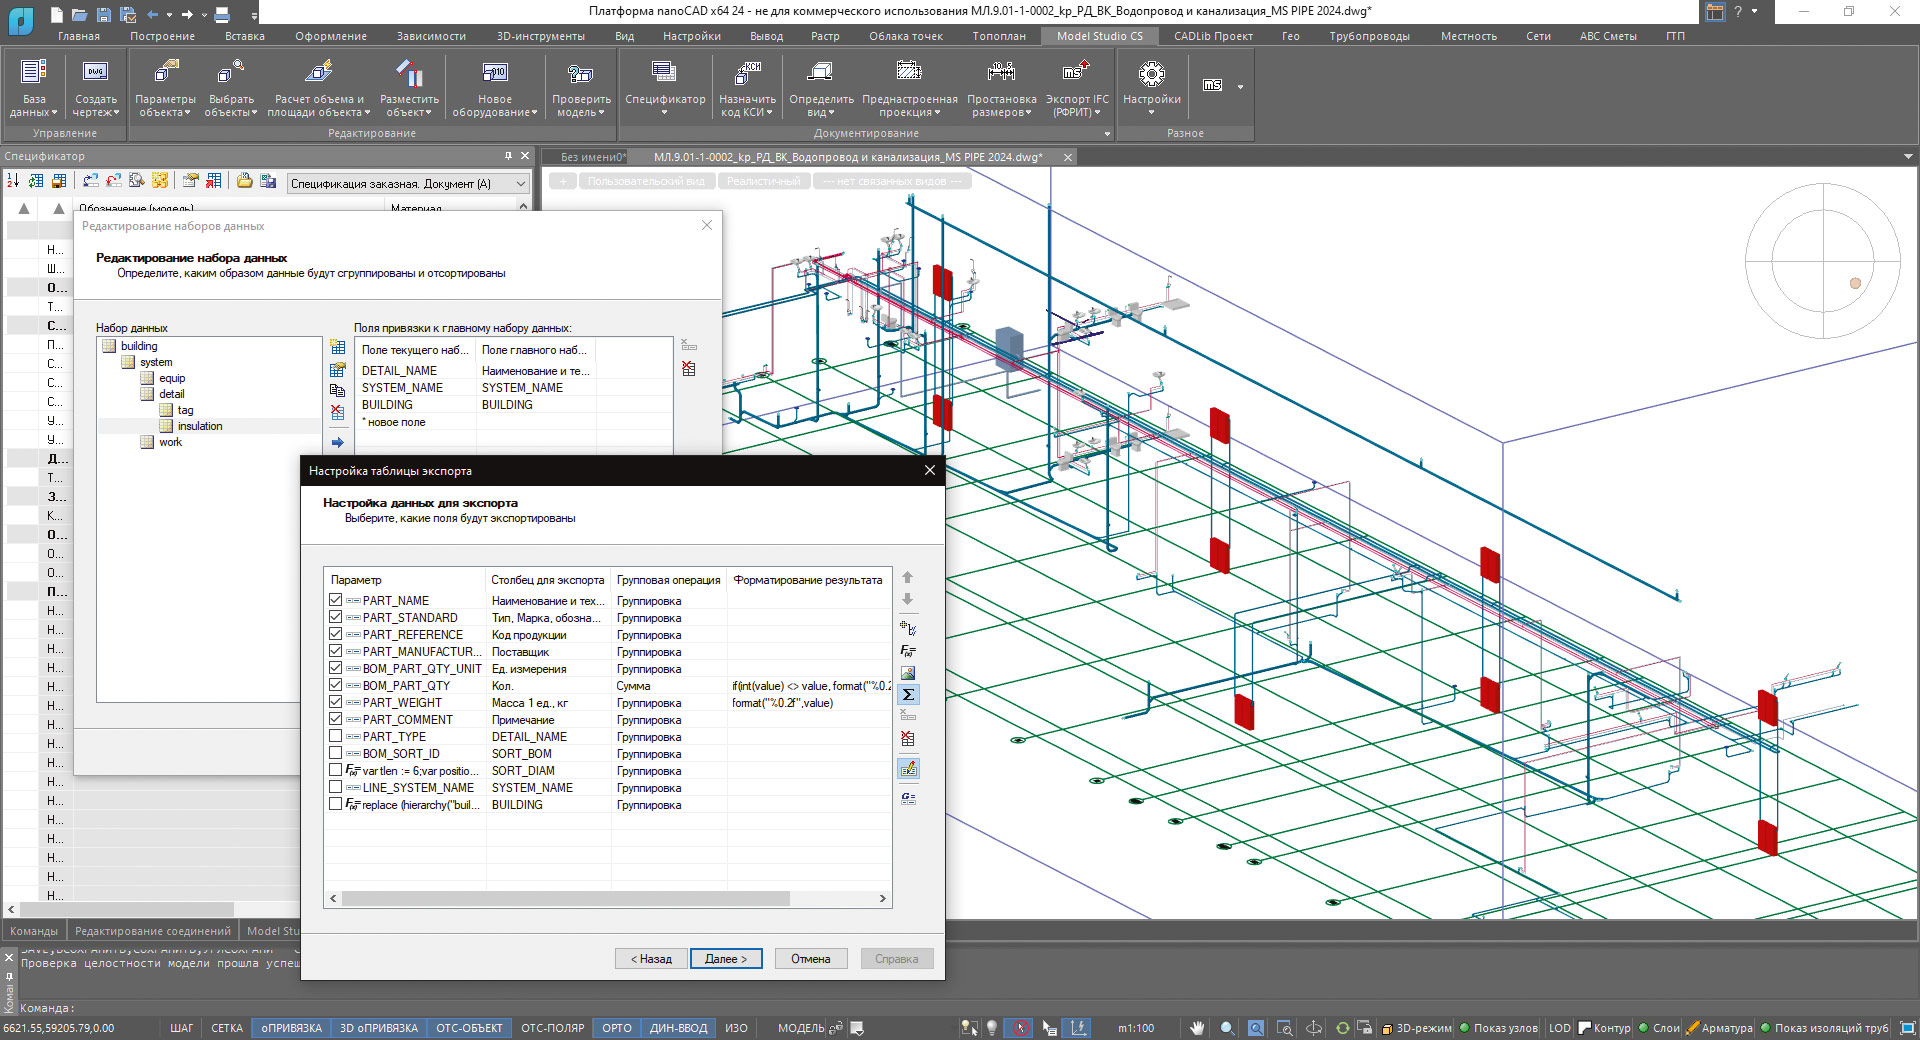Open the Без имени0 document tab
The image size is (1920, 1040).
(x=592, y=157)
